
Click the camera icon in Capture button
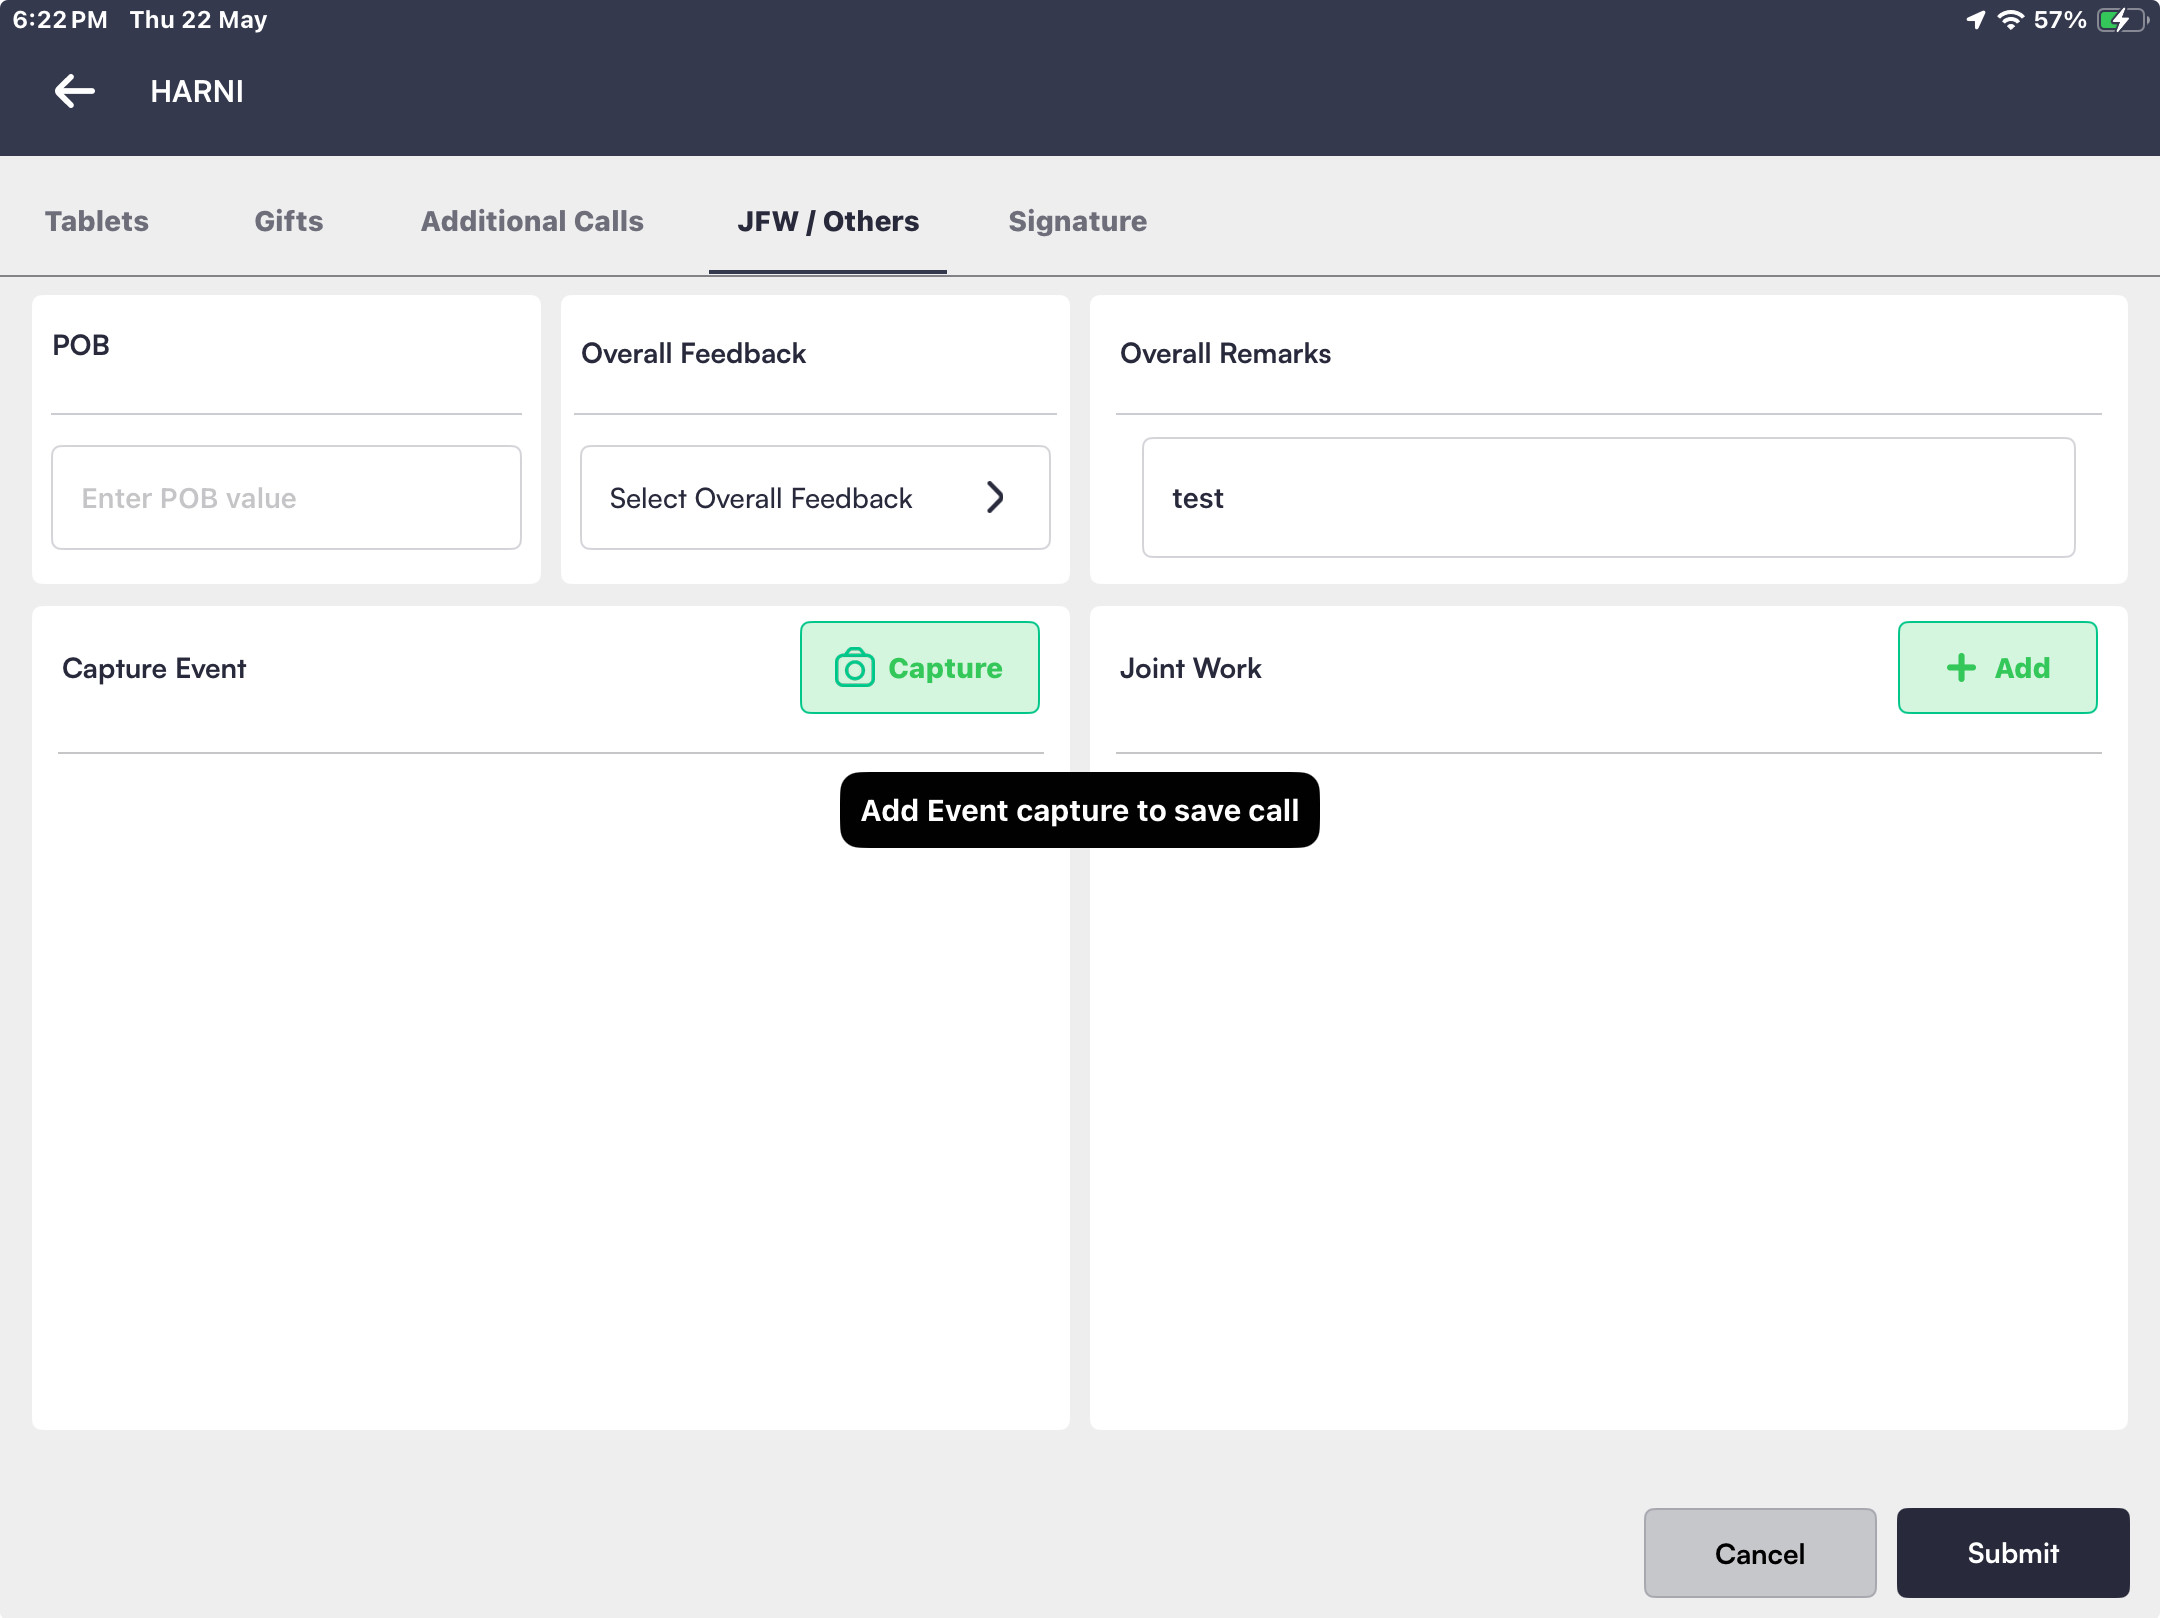854,668
